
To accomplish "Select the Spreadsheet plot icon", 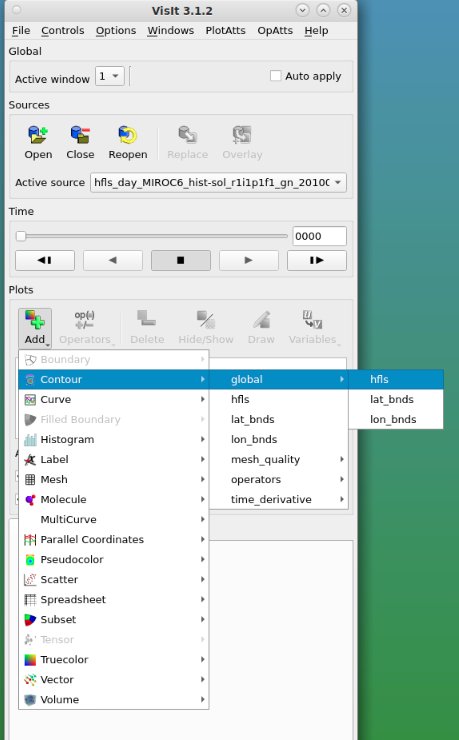I will tap(30, 599).
